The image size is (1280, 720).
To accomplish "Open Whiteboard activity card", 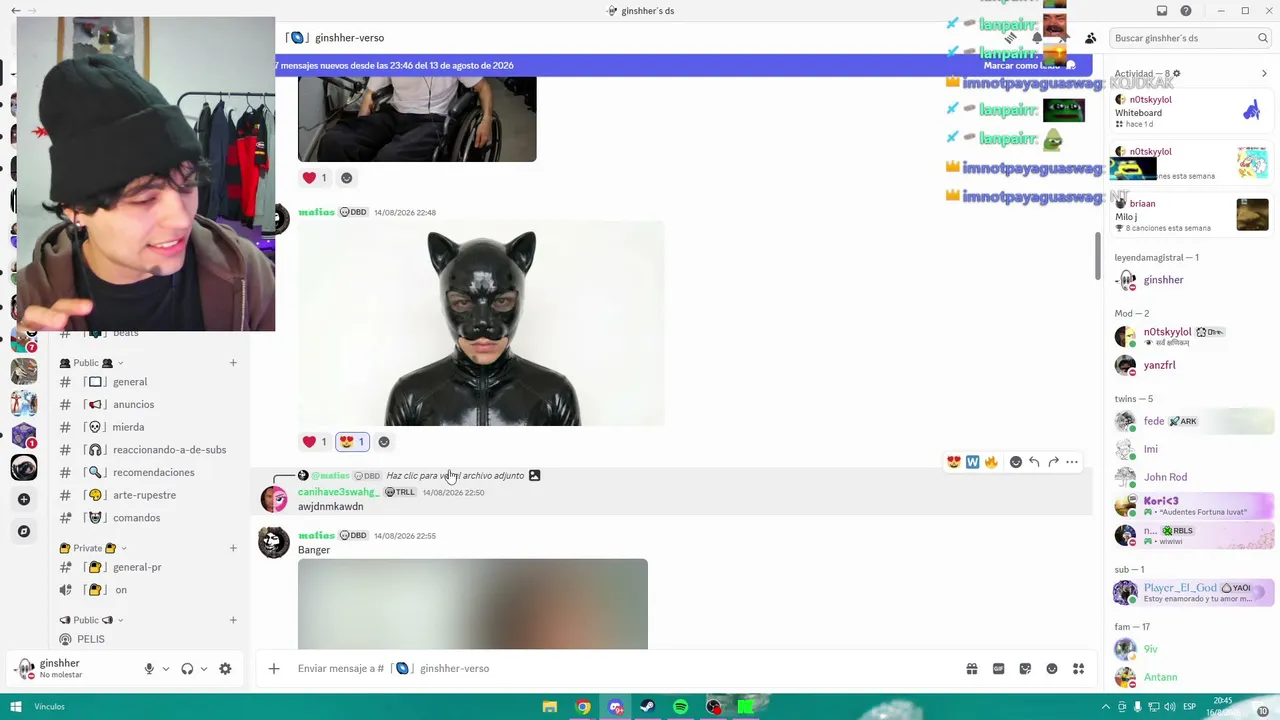I will [x=1192, y=112].
